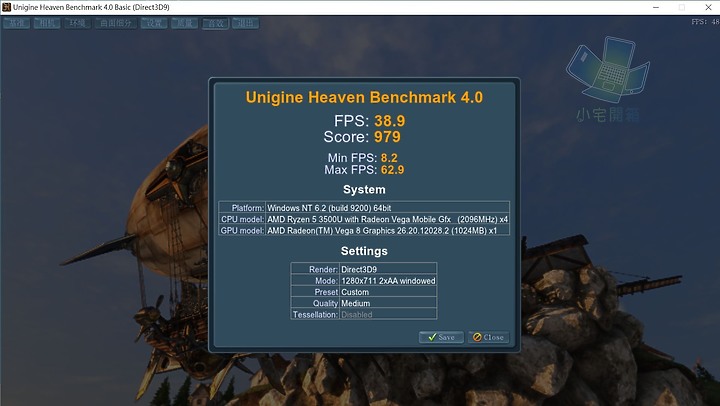The height and width of the screenshot is (406, 720).
Task: Click the Custom preset value cell
Action: (388, 292)
